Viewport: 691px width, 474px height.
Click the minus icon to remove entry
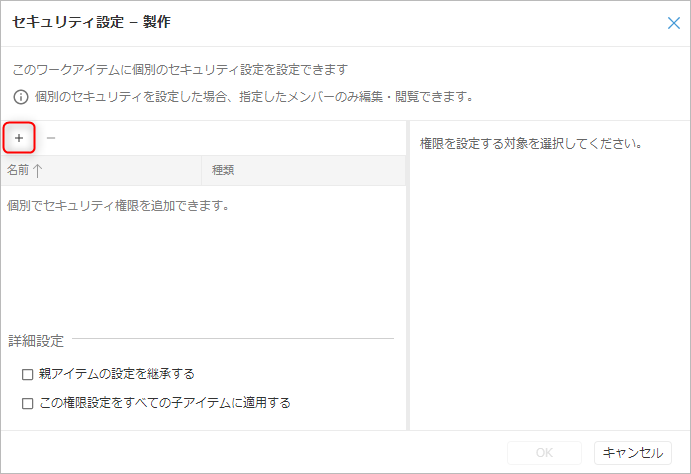[x=51, y=137]
